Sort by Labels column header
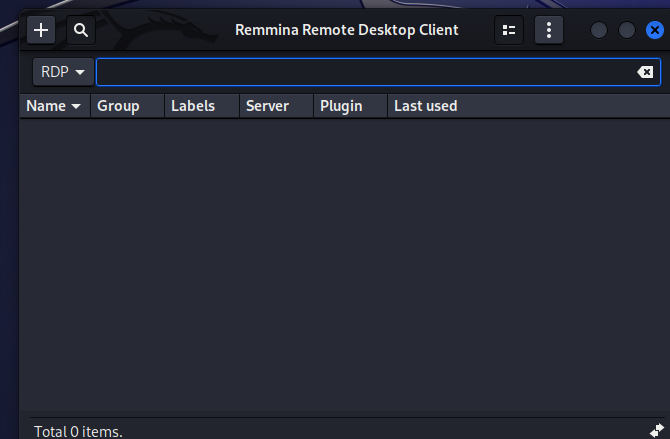Viewport: 670px width, 439px height. click(202, 106)
